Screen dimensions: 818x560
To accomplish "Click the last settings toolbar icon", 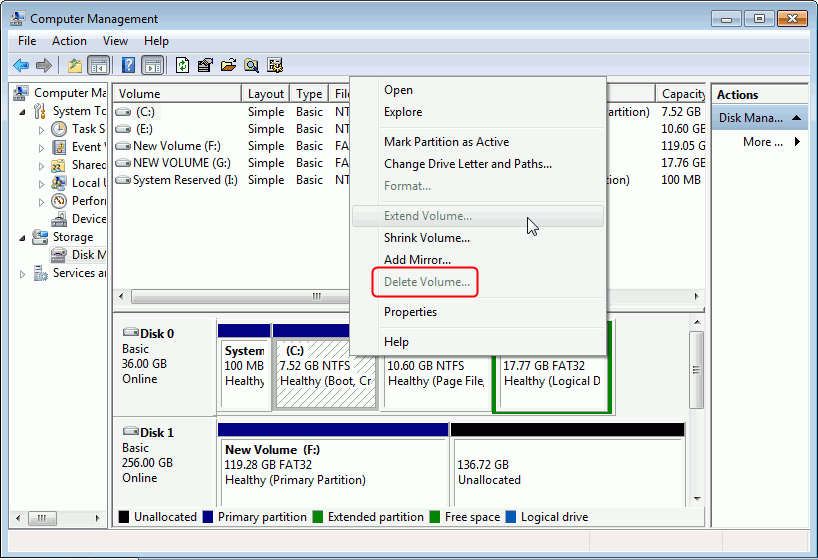I will point(275,65).
